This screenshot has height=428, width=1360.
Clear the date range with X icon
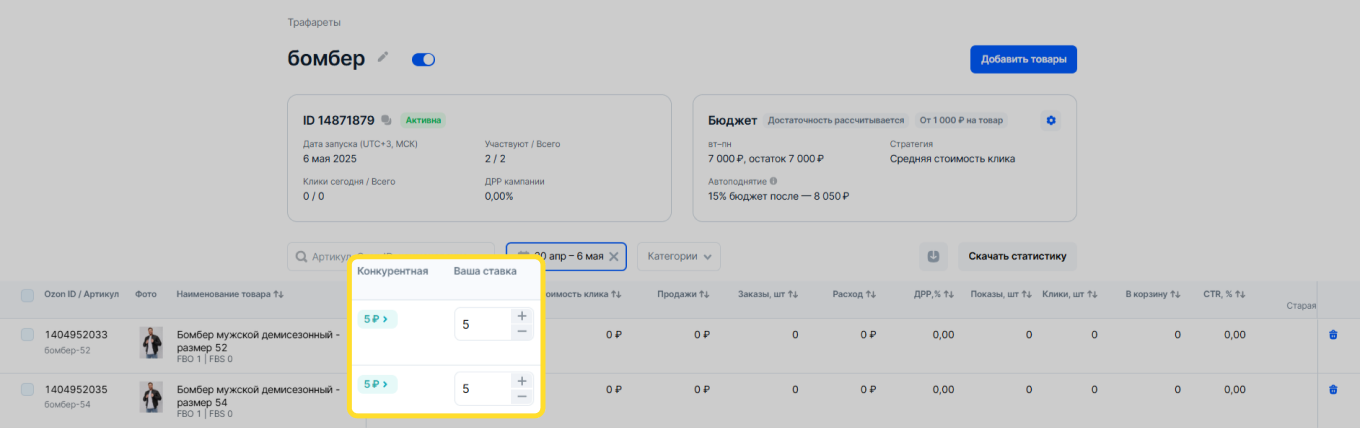[614, 257]
